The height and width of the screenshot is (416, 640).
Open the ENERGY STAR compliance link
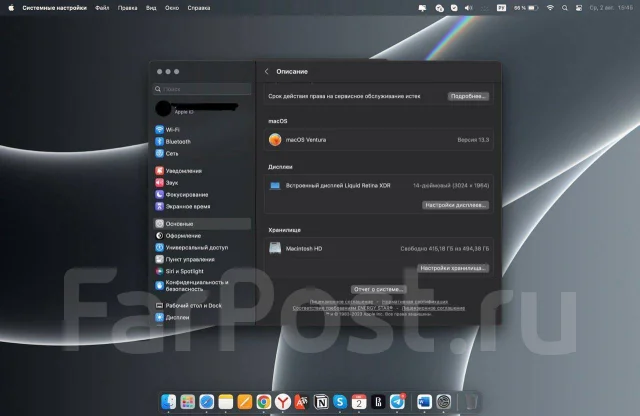342,308
